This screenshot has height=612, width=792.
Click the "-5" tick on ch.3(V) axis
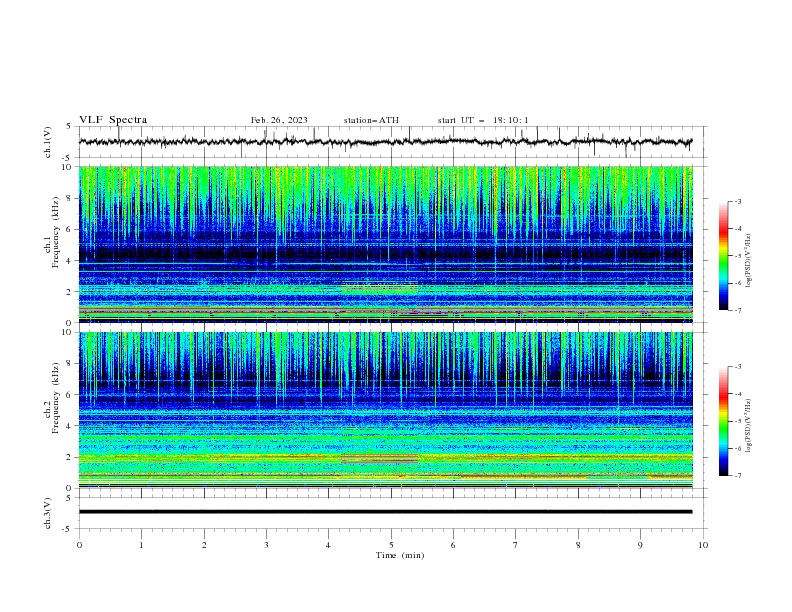(67, 529)
